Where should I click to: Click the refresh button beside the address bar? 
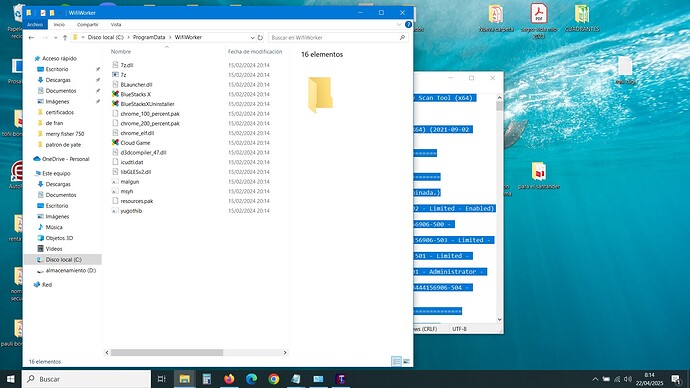(260, 37)
